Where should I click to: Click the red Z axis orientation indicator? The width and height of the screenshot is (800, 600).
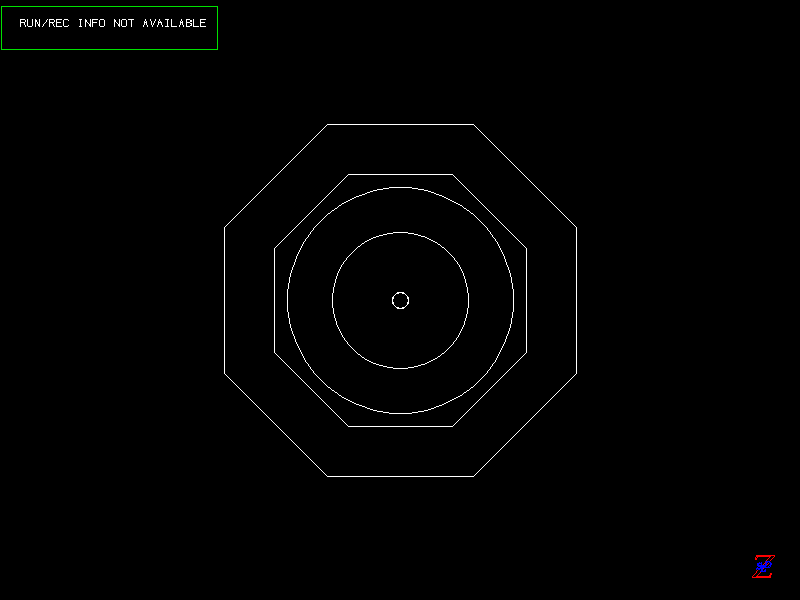coord(763,566)
